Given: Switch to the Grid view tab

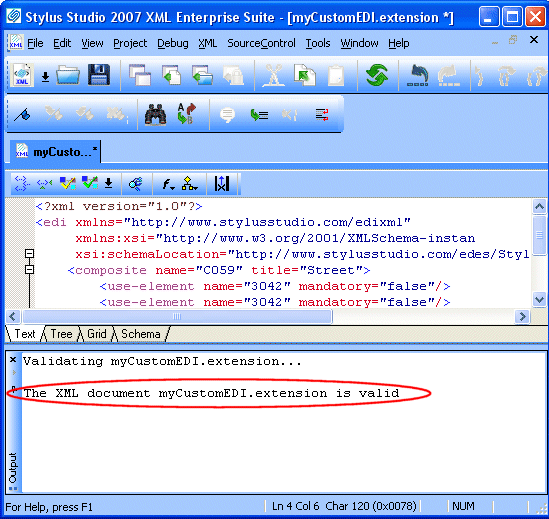Looking at the screenshot, I should [97, 334].
